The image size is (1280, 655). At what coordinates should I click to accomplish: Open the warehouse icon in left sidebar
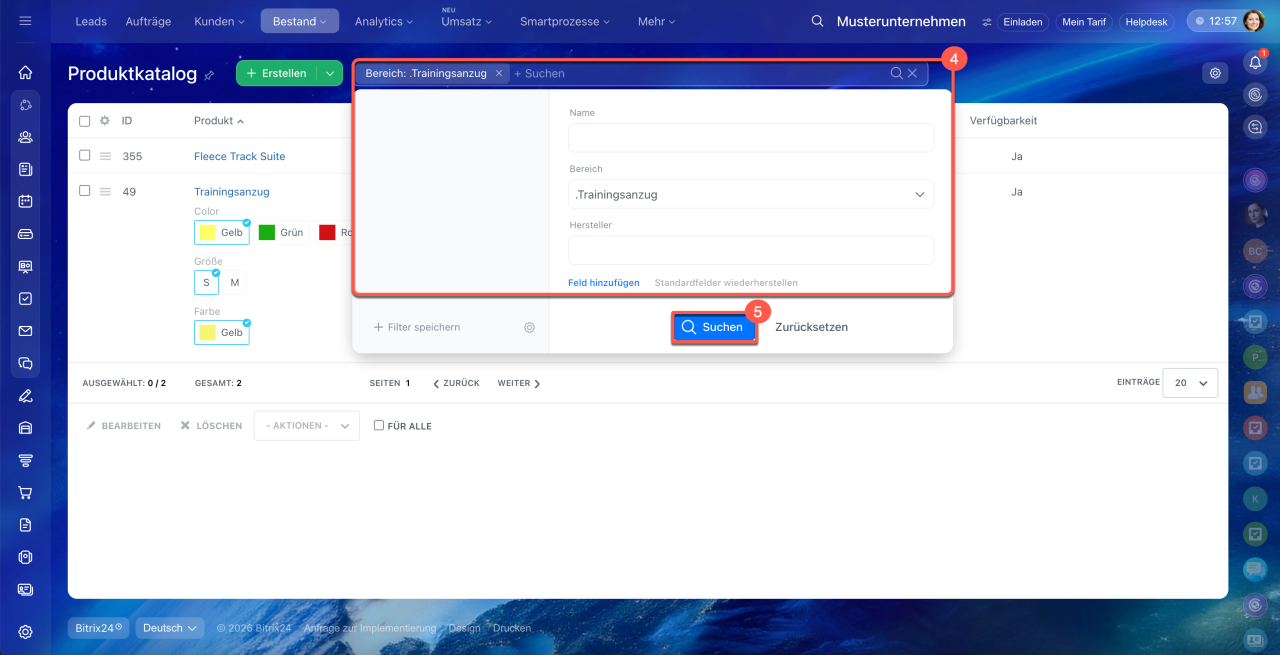[26, 428]
